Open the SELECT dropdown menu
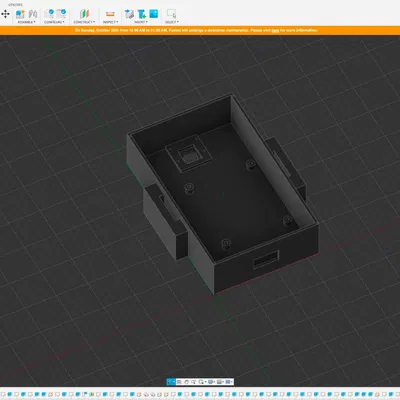 tap(172, 22)
